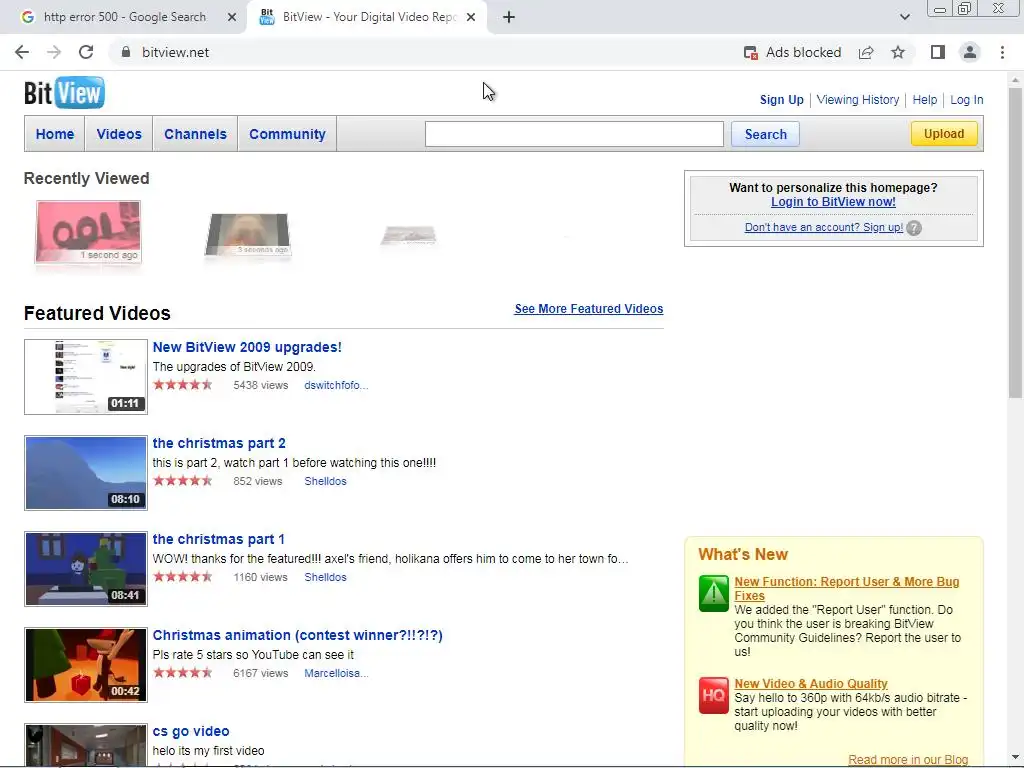Image resolution: width=1024 pixels, height=768 pixels.
Task: Open Christmas animation (contest winner?!!?!?) title
Action: point(297,635)
